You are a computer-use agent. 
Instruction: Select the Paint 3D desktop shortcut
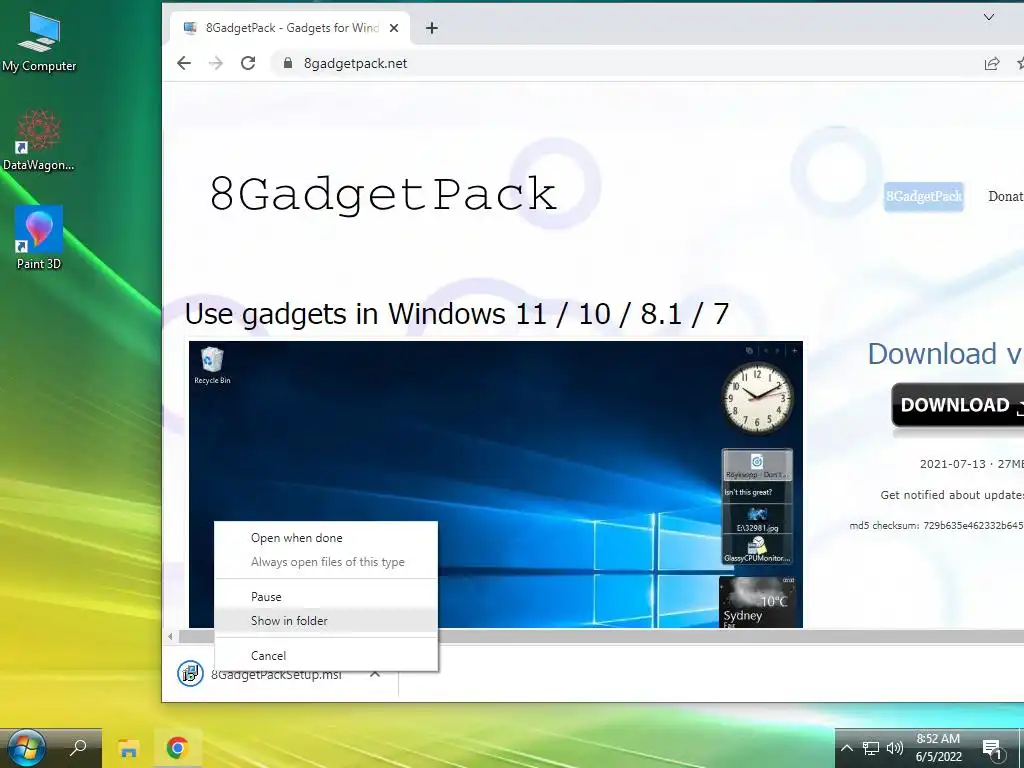(x=39, y=238)
